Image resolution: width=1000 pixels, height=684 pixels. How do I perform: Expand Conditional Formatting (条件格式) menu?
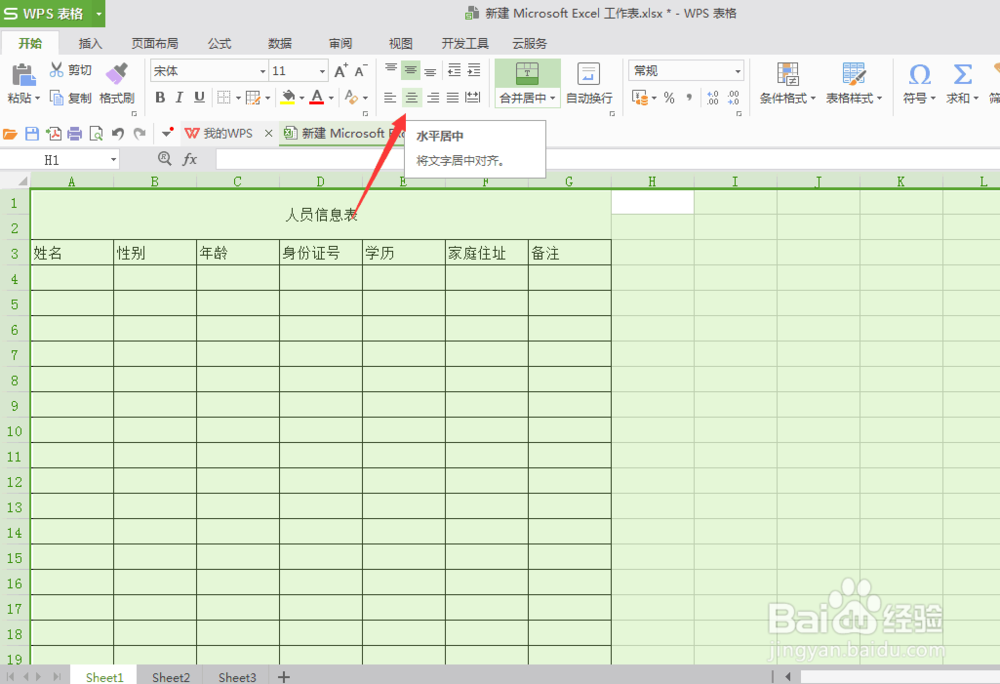813,98
